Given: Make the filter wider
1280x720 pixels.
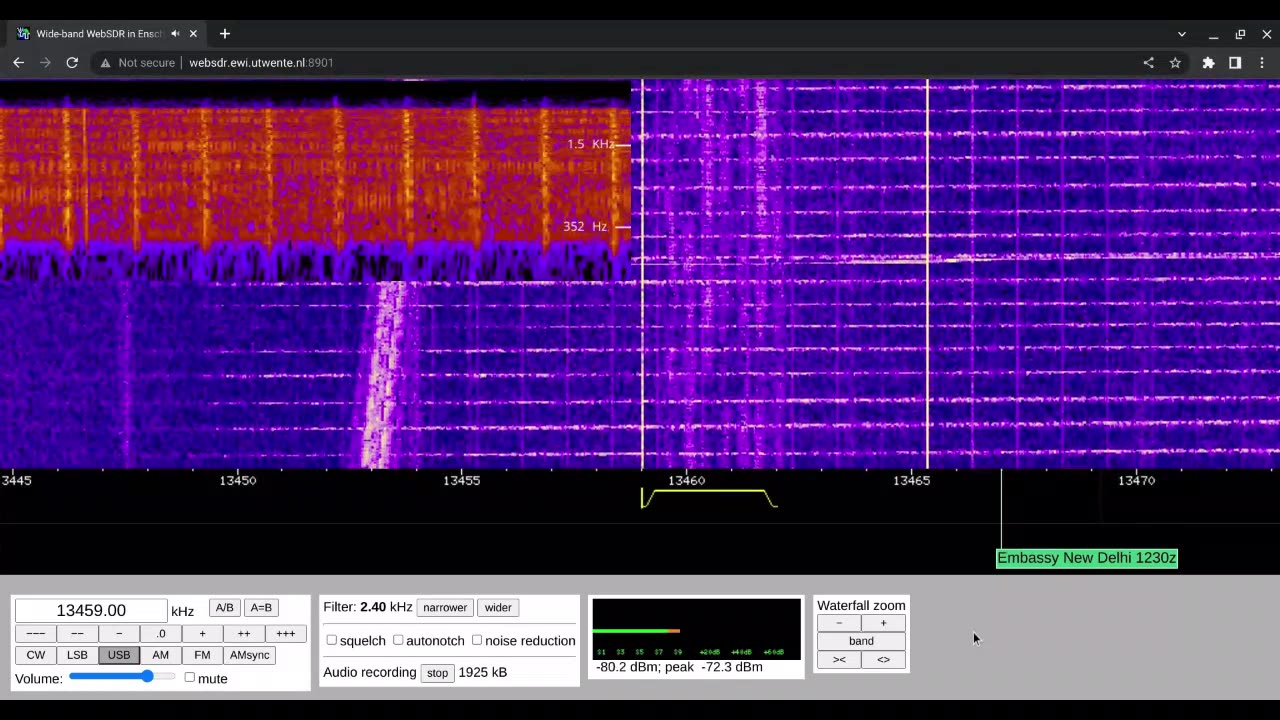Looking at the screenshot, I should pyautogui.click(x=498, y=607).
